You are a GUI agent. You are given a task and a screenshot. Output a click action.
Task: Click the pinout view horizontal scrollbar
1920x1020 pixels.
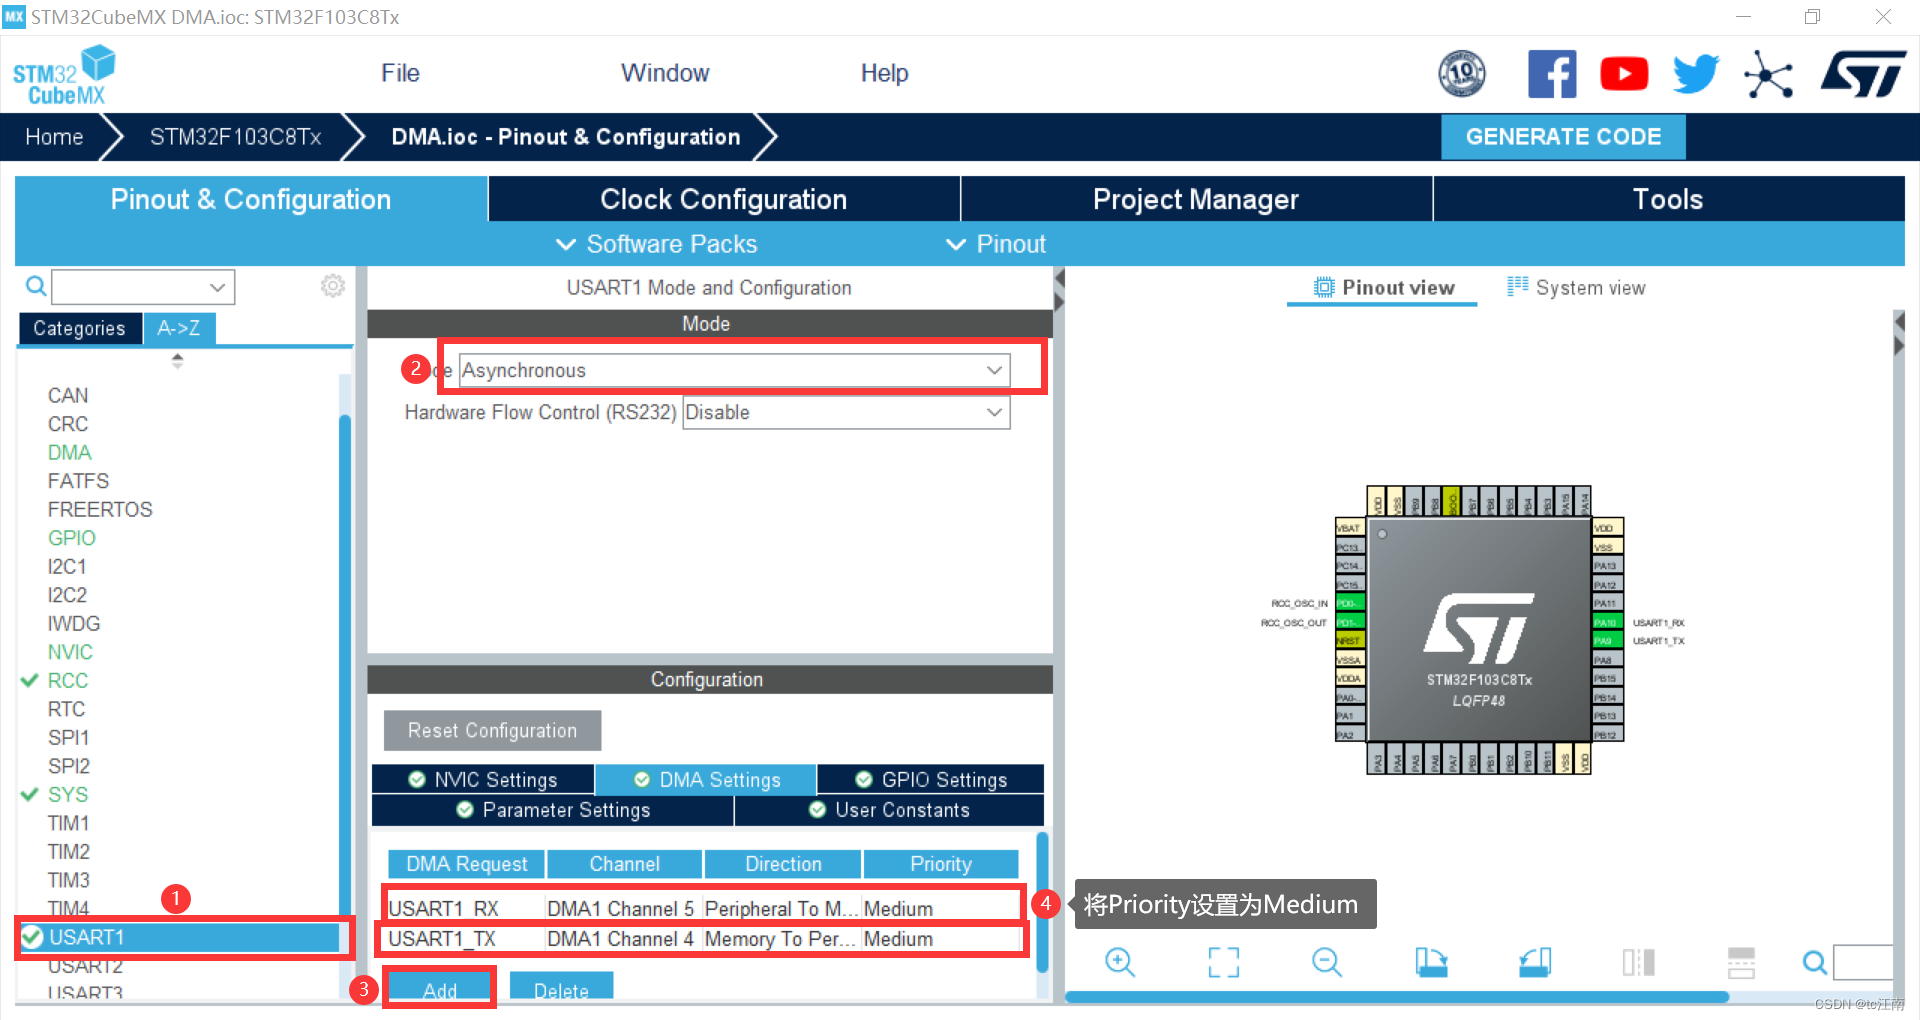(x=1397, y=997)
